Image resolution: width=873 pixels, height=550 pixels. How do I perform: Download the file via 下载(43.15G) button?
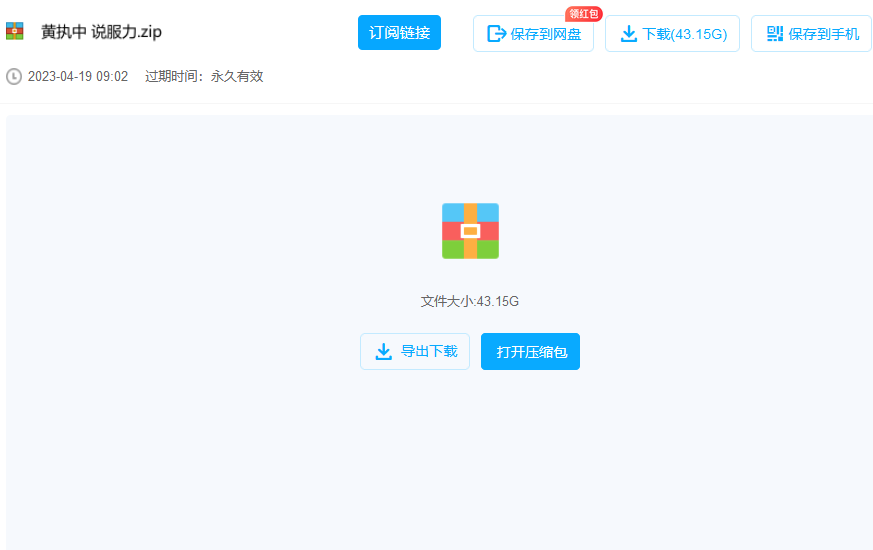point(673,33)
